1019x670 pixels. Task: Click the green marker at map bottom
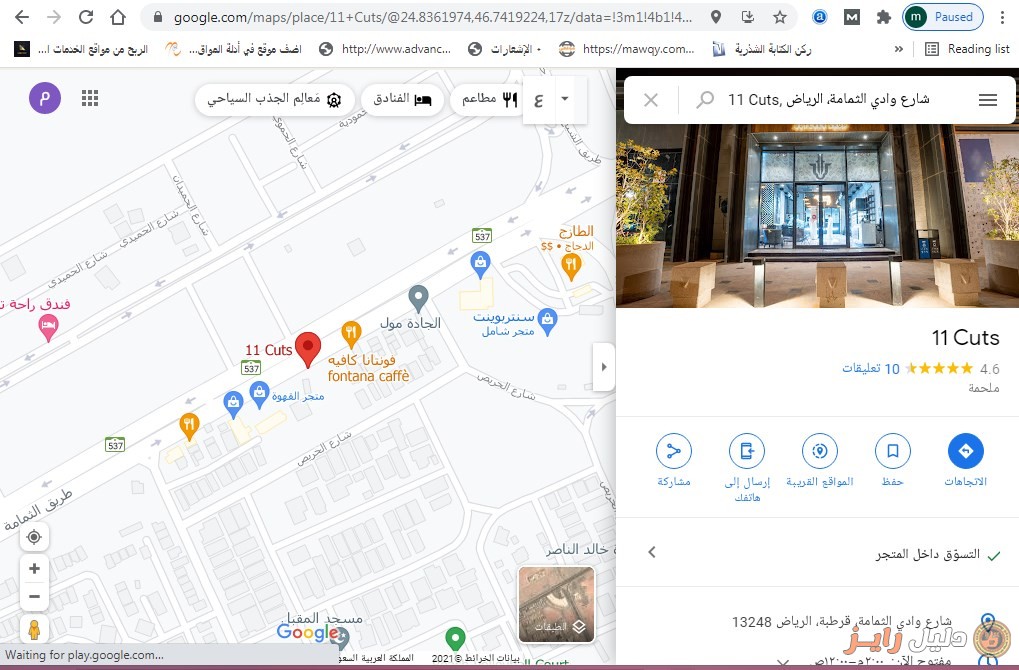point(456,638)
